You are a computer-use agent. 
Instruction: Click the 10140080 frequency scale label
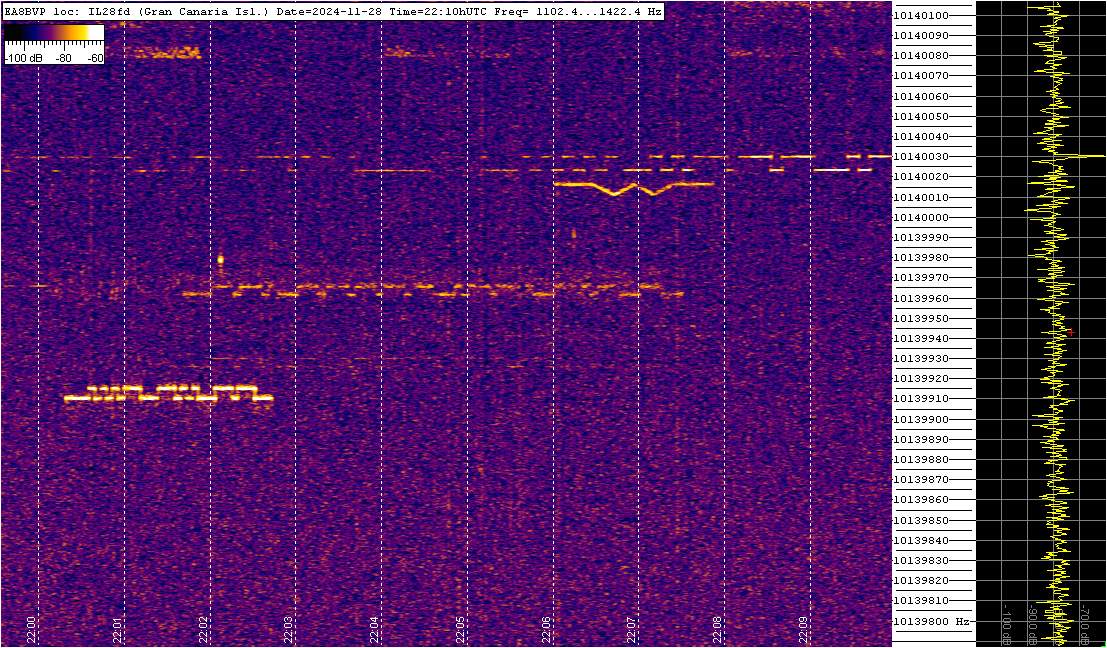point(921,56)
